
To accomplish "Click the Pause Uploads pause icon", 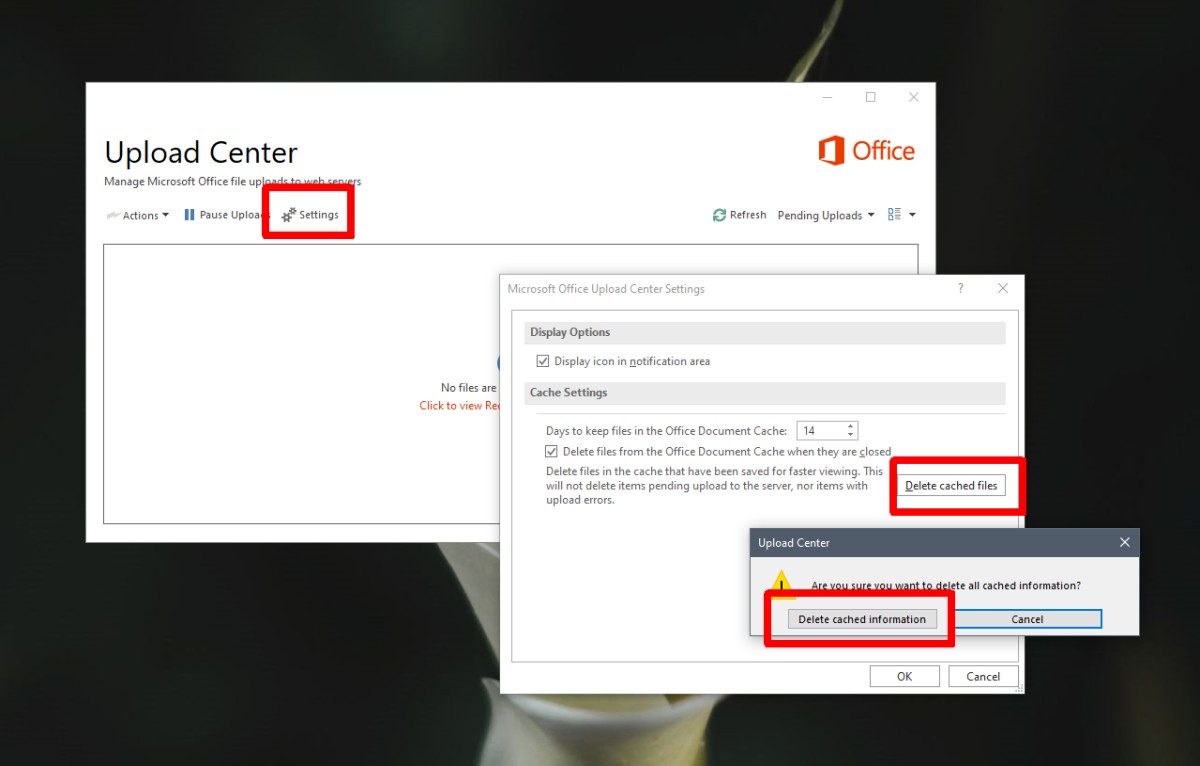I will coord(188,214).
